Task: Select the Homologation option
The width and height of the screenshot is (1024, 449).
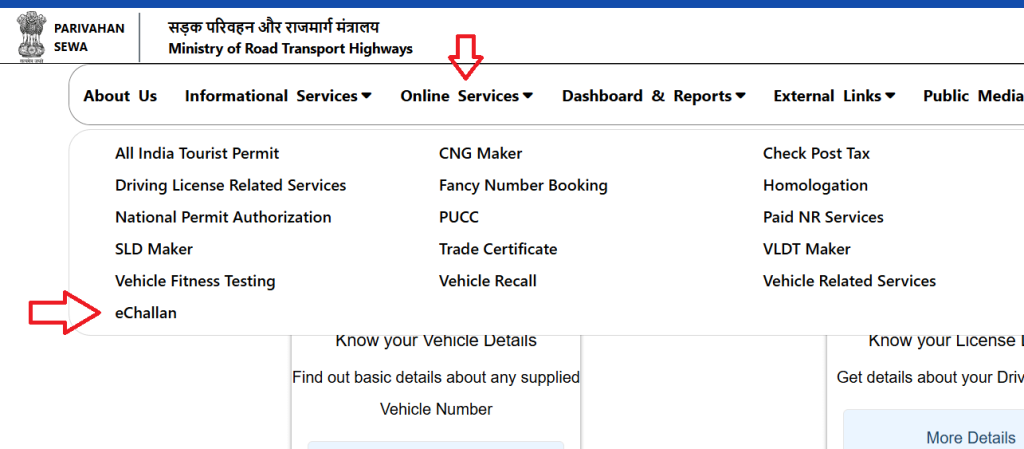Action: click(x=815, y=185)
